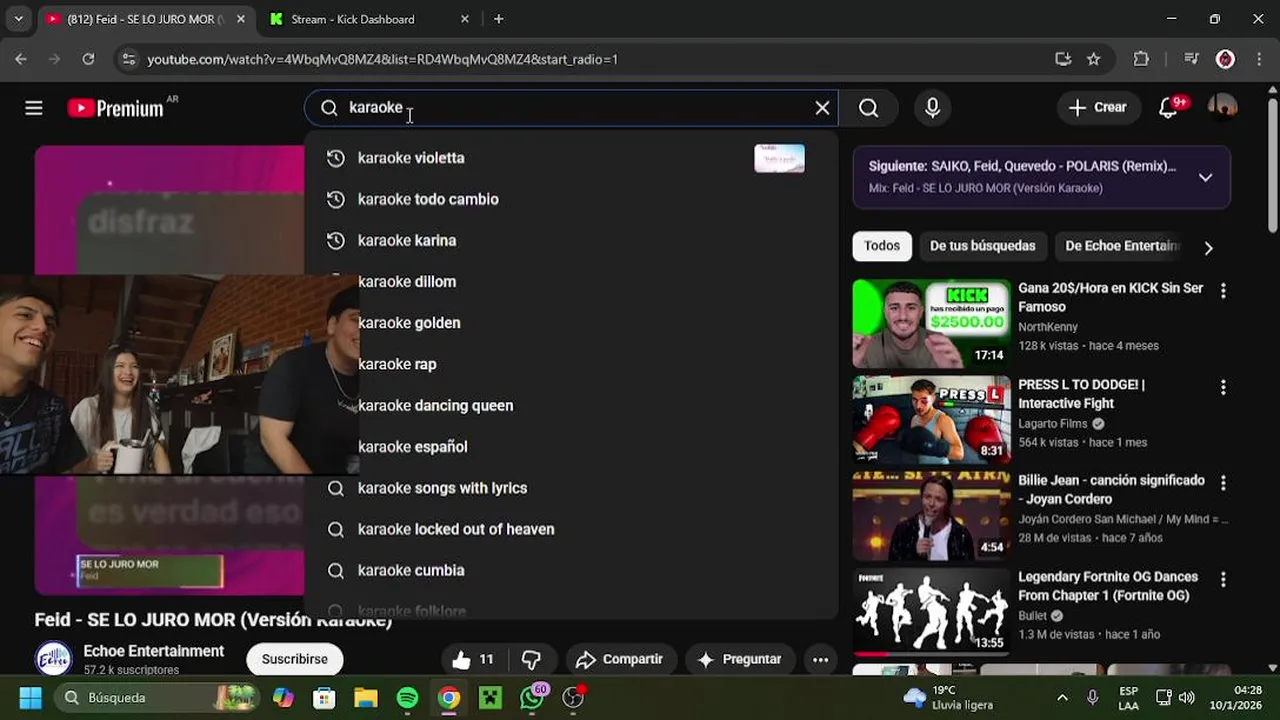Open Gana 20$/Hora en KICK video thumbnail

pos(931,324)
